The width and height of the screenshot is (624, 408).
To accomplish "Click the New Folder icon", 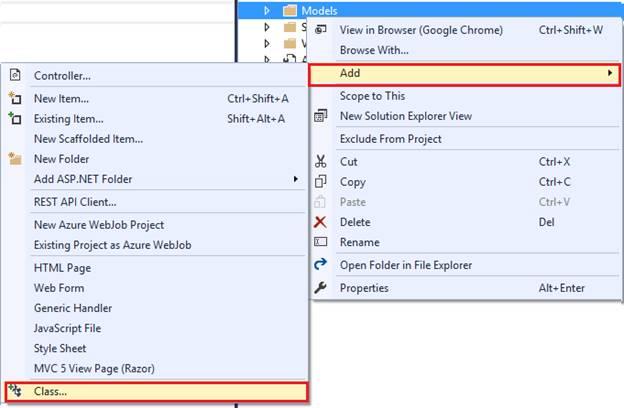I will tap(15, 159).
